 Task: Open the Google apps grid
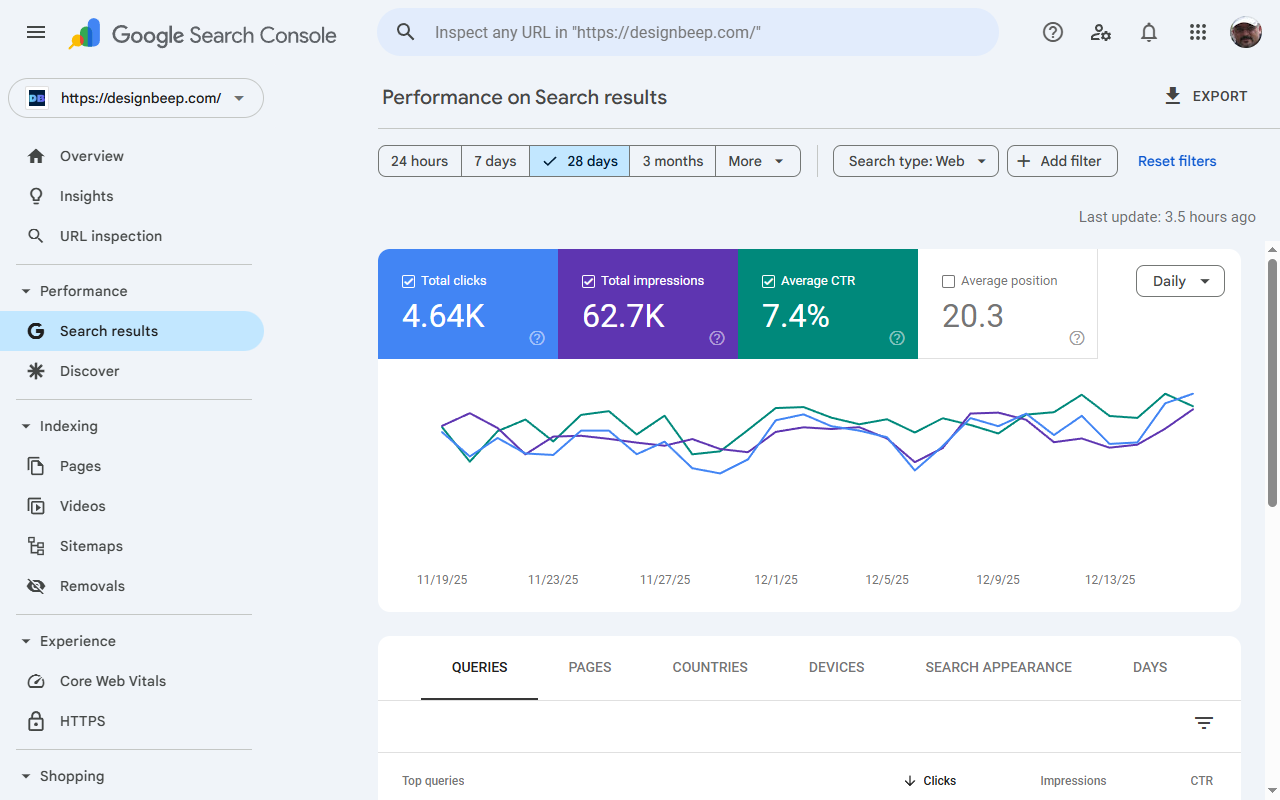point(1198,32)
